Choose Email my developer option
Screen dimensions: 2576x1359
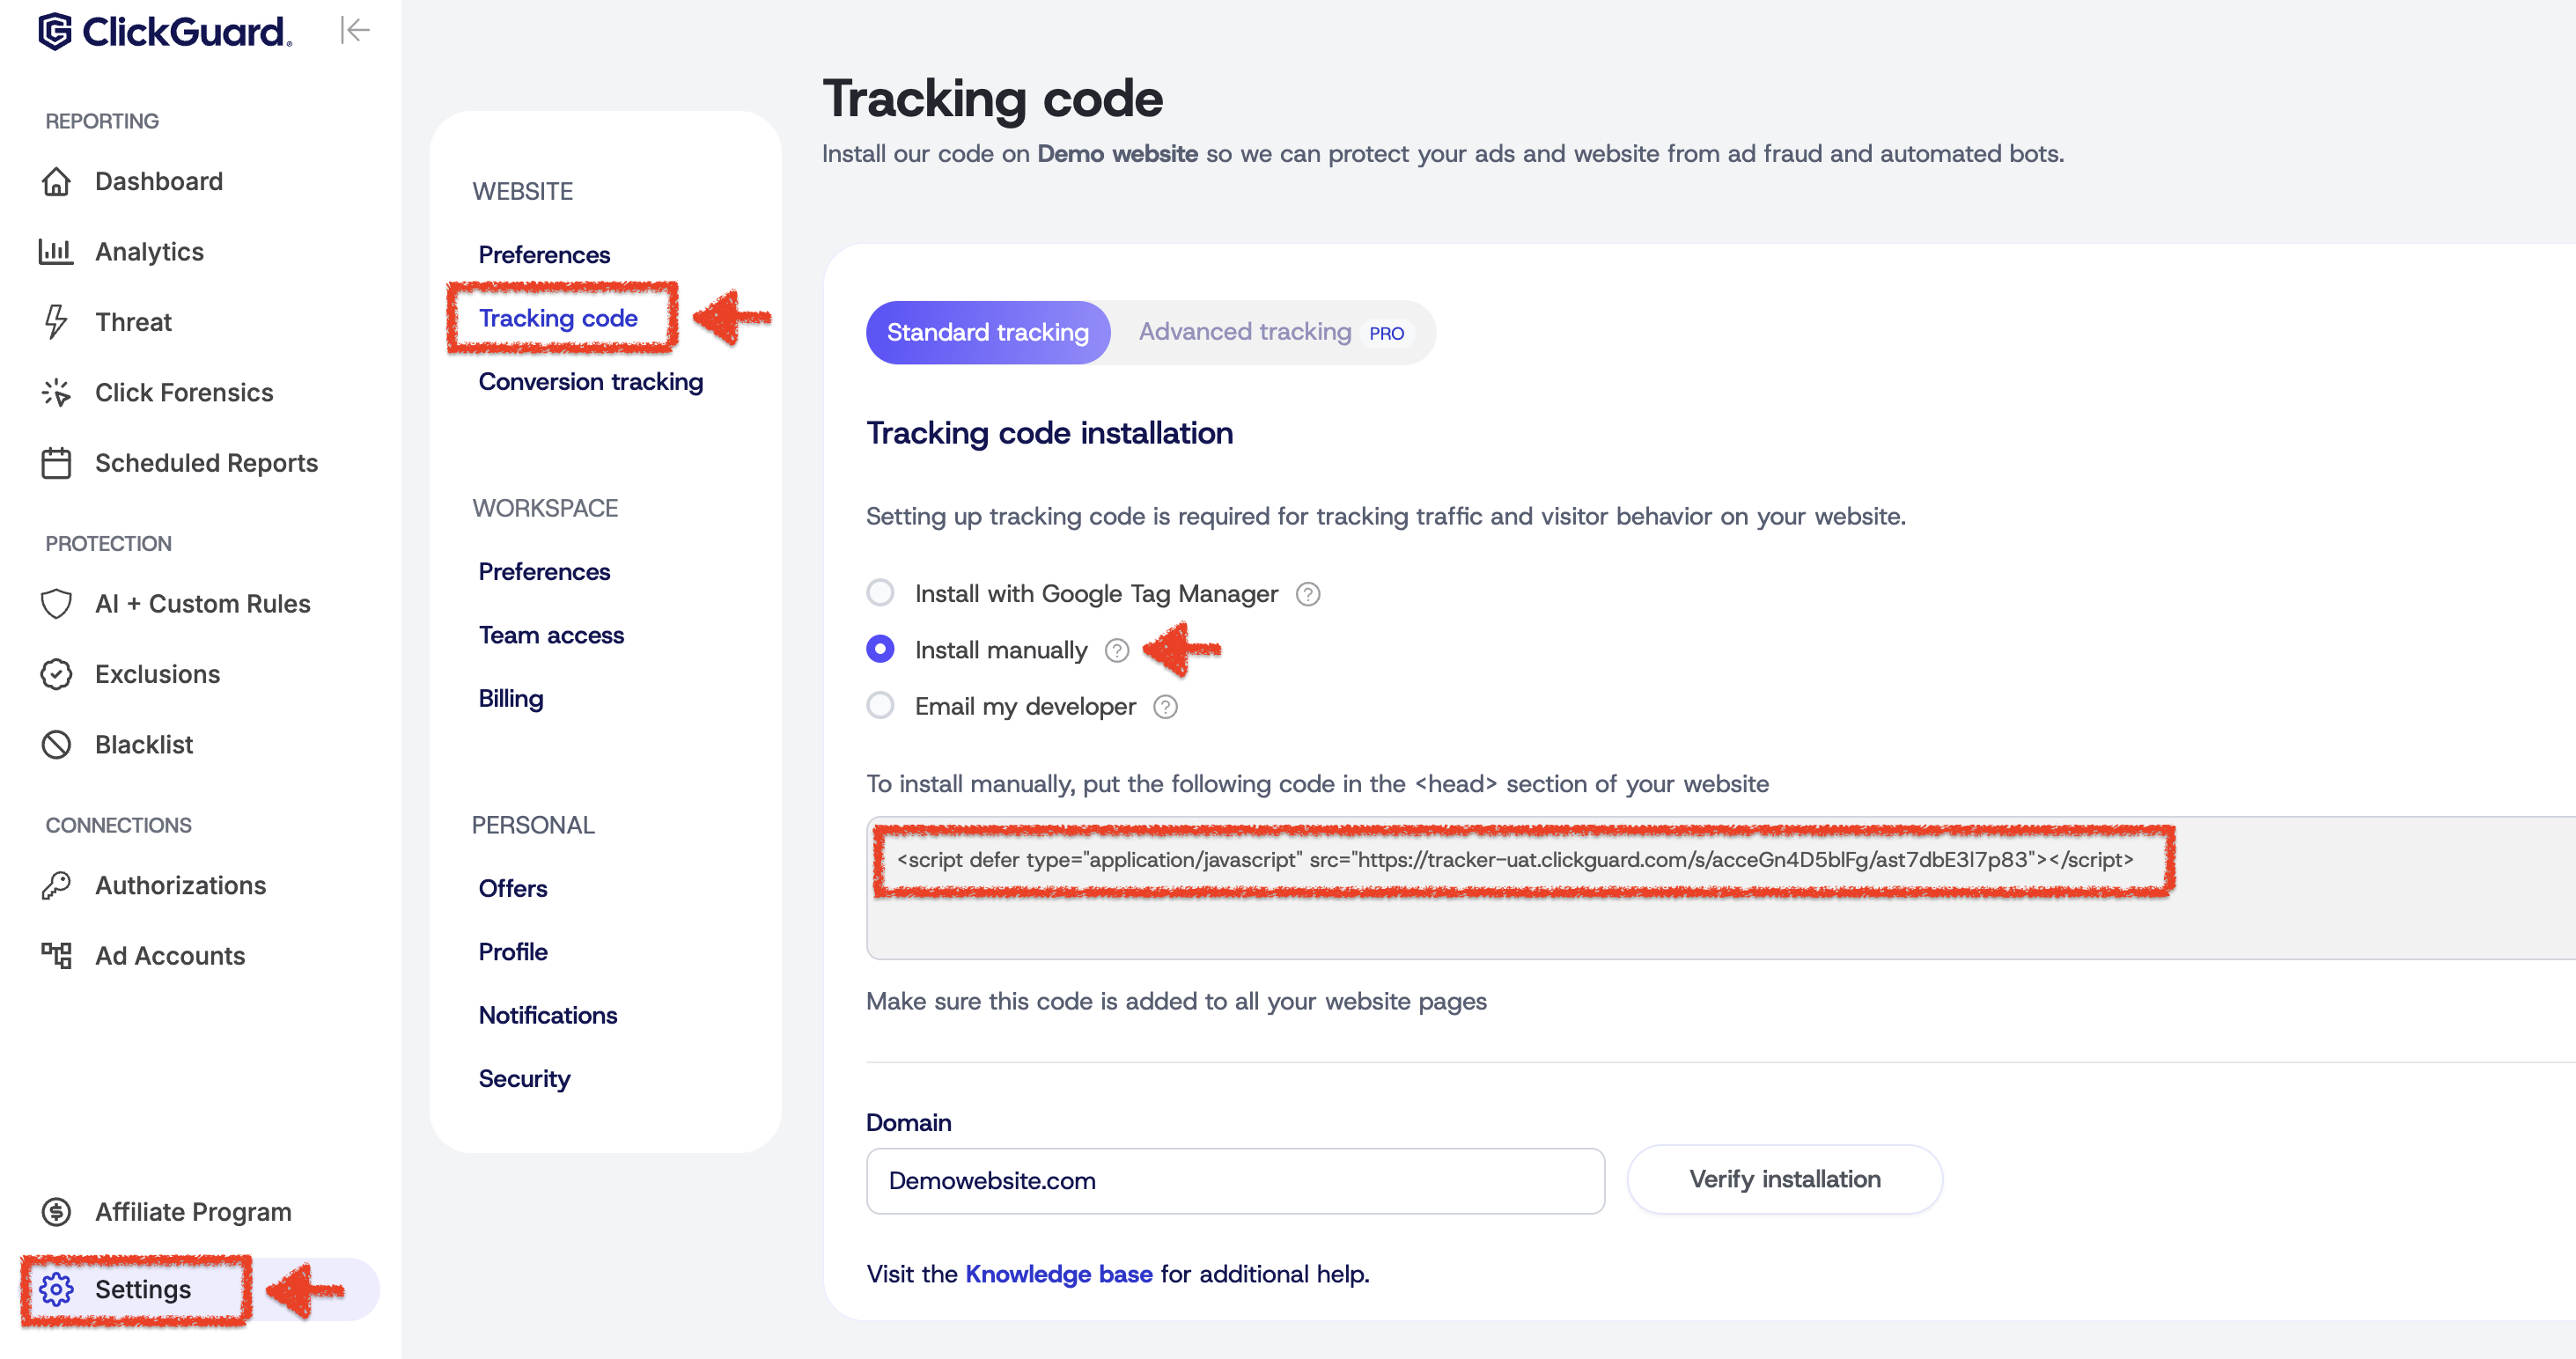click(x=880, y=706)
